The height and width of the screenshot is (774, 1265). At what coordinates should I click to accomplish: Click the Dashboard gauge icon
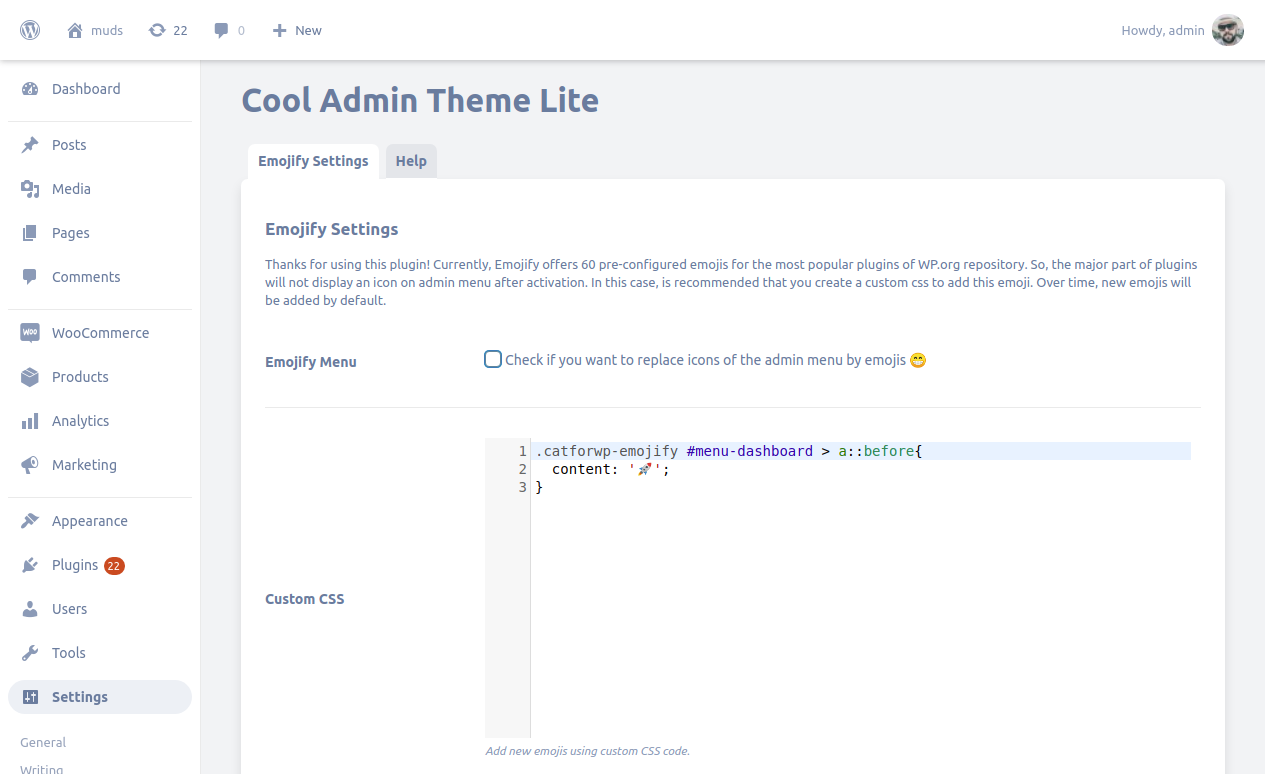tap(30, 89)
